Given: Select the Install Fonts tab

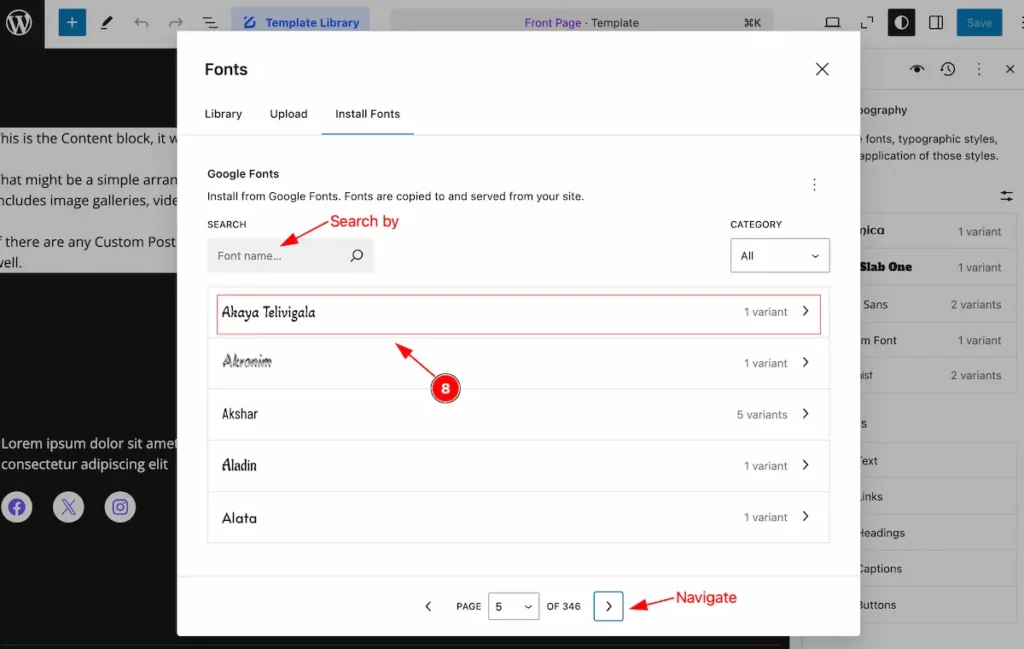Looking at the screenshot, I should tap(368, 114).
